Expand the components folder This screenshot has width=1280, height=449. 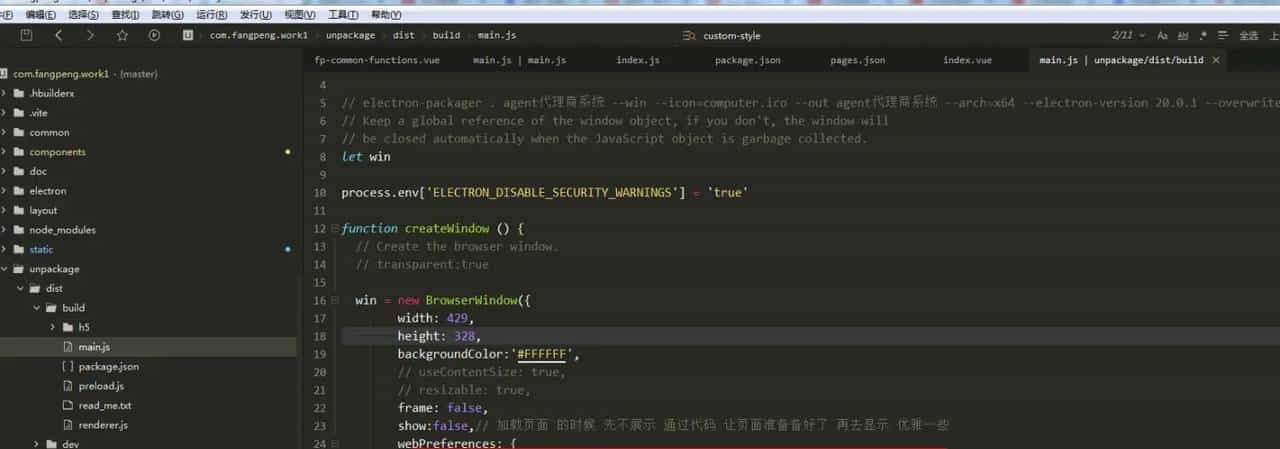click(x=5, y=152)
